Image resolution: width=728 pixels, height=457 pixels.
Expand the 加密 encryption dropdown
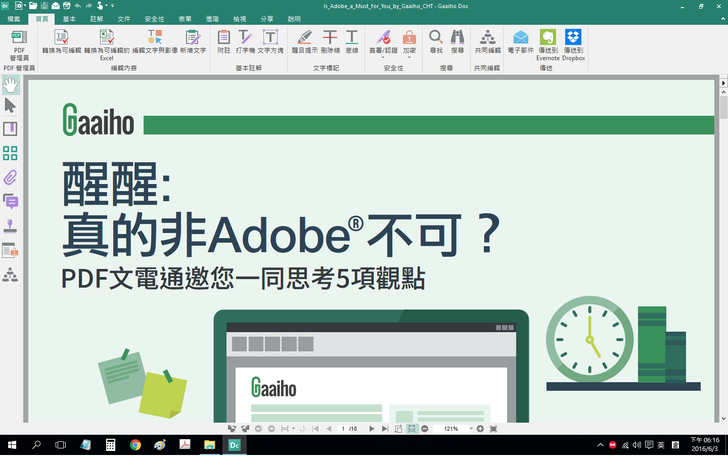(x=409, y=57)
